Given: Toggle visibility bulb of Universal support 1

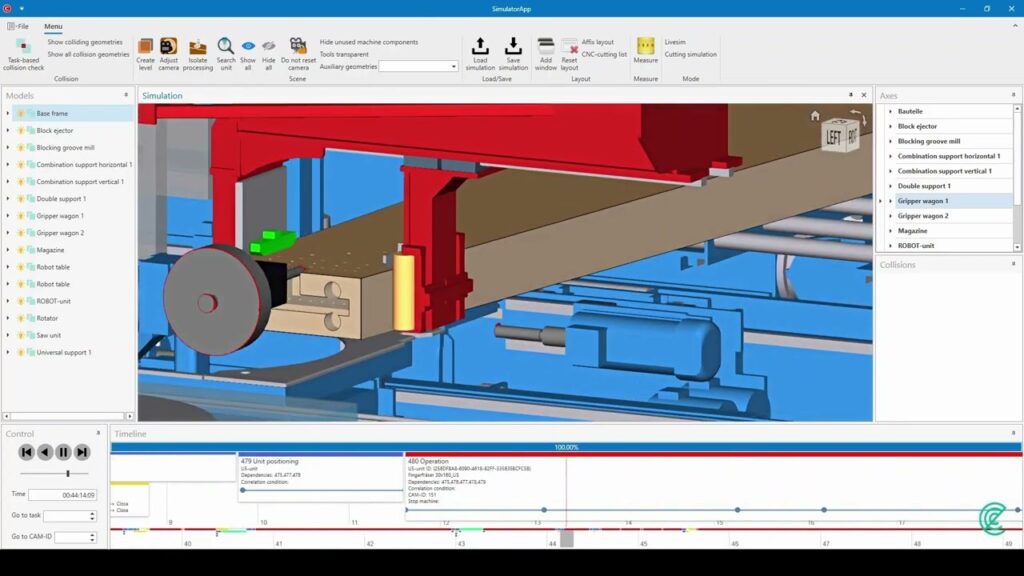Looking at the screenshot, I should click(21, 352).
